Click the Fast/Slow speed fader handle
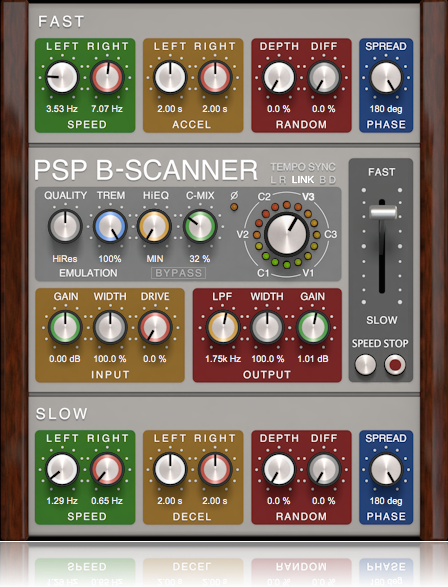Viewport: 448px width, 587px height. 383,212
